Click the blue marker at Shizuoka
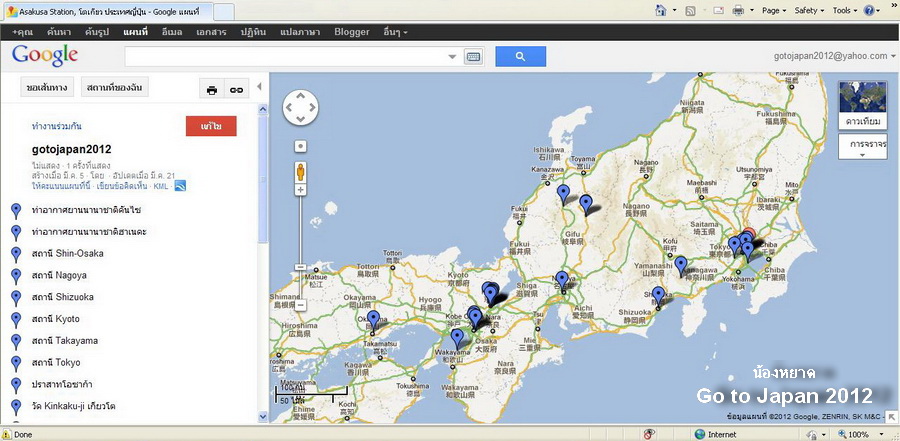The height and width of the screenshot is (441, 900). pos(658,295)
